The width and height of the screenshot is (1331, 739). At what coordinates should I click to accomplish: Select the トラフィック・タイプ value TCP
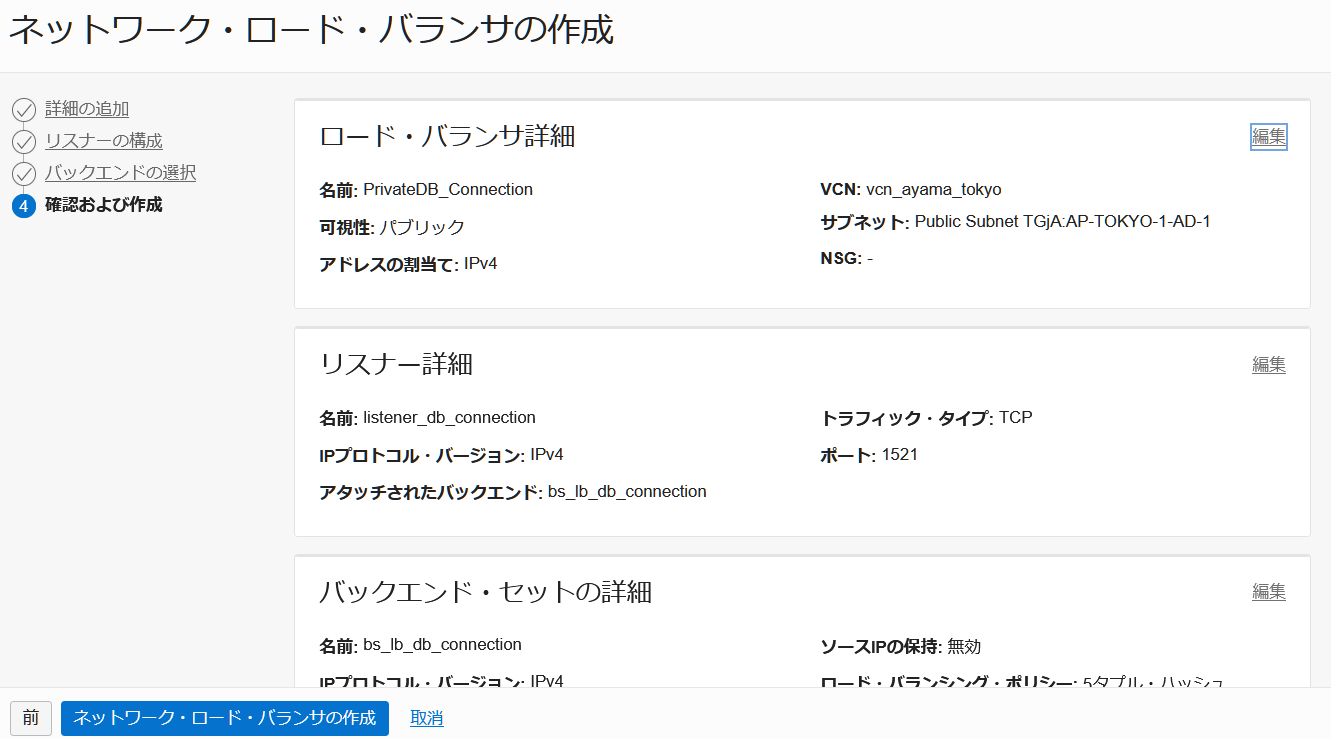pyautogui.click(x=1016, y=417)
